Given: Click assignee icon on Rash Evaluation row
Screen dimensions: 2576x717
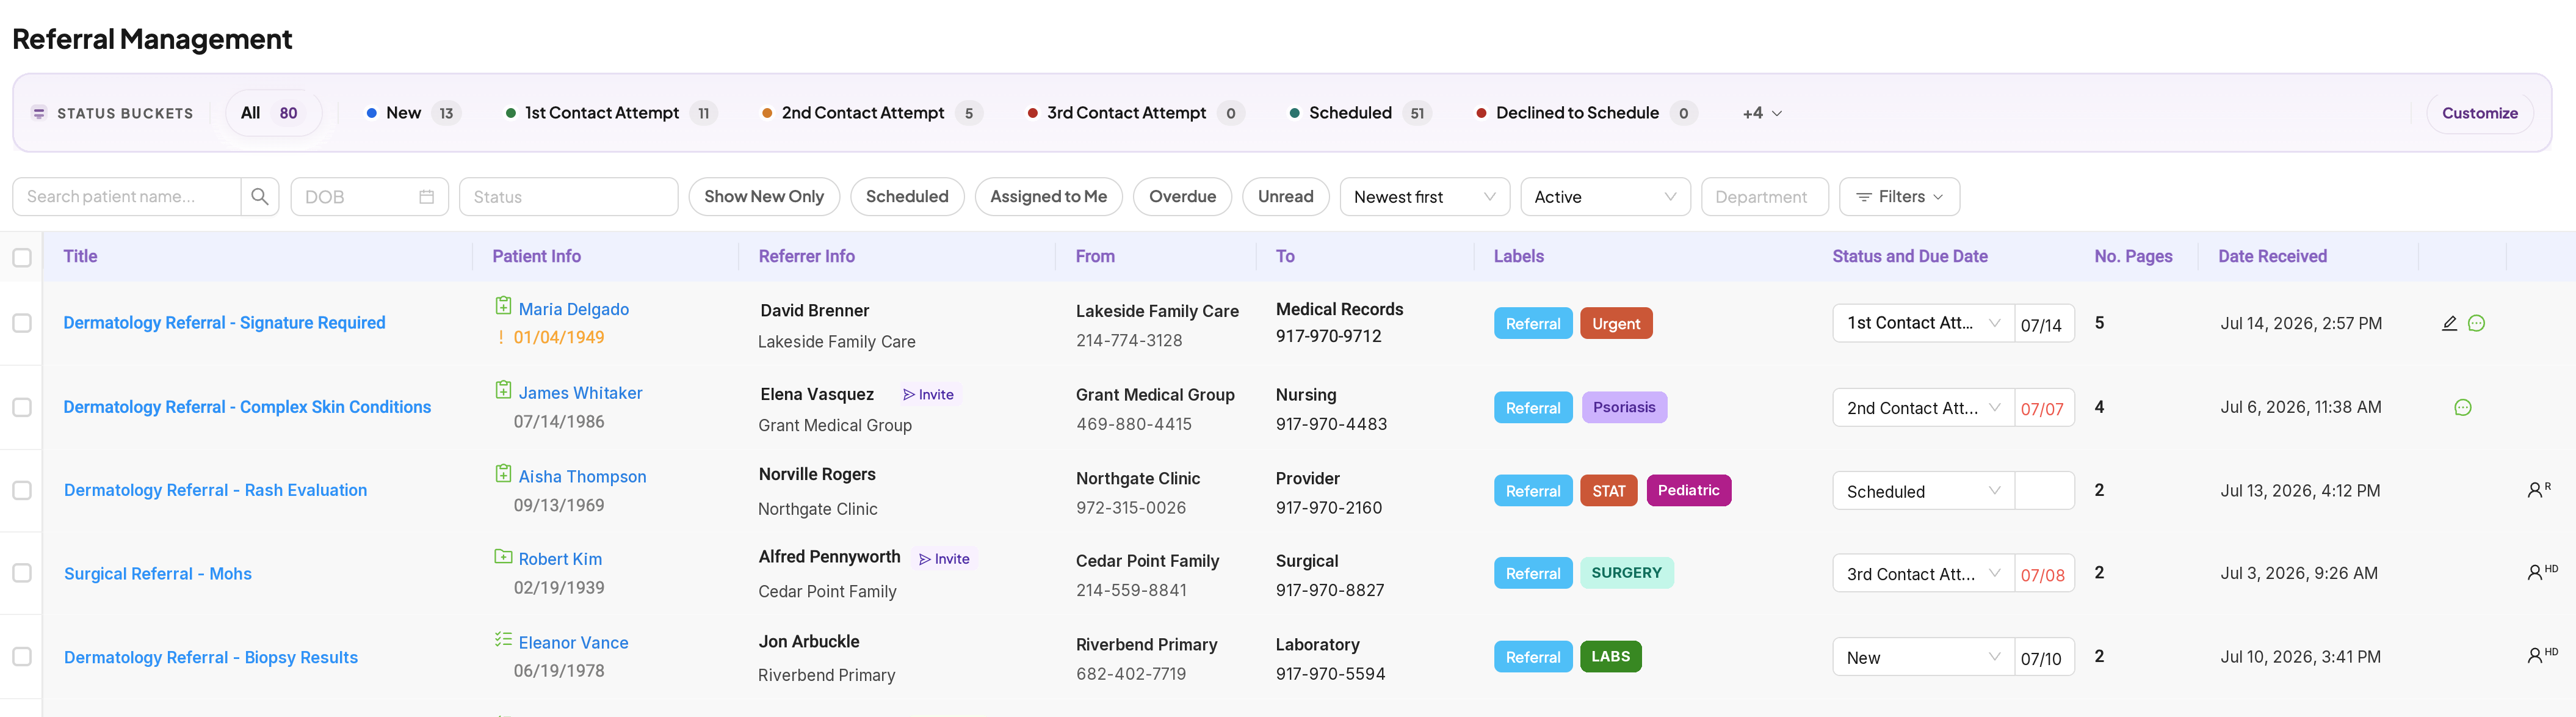Looking at the screenshot, I should click(x=2539, y=490).
